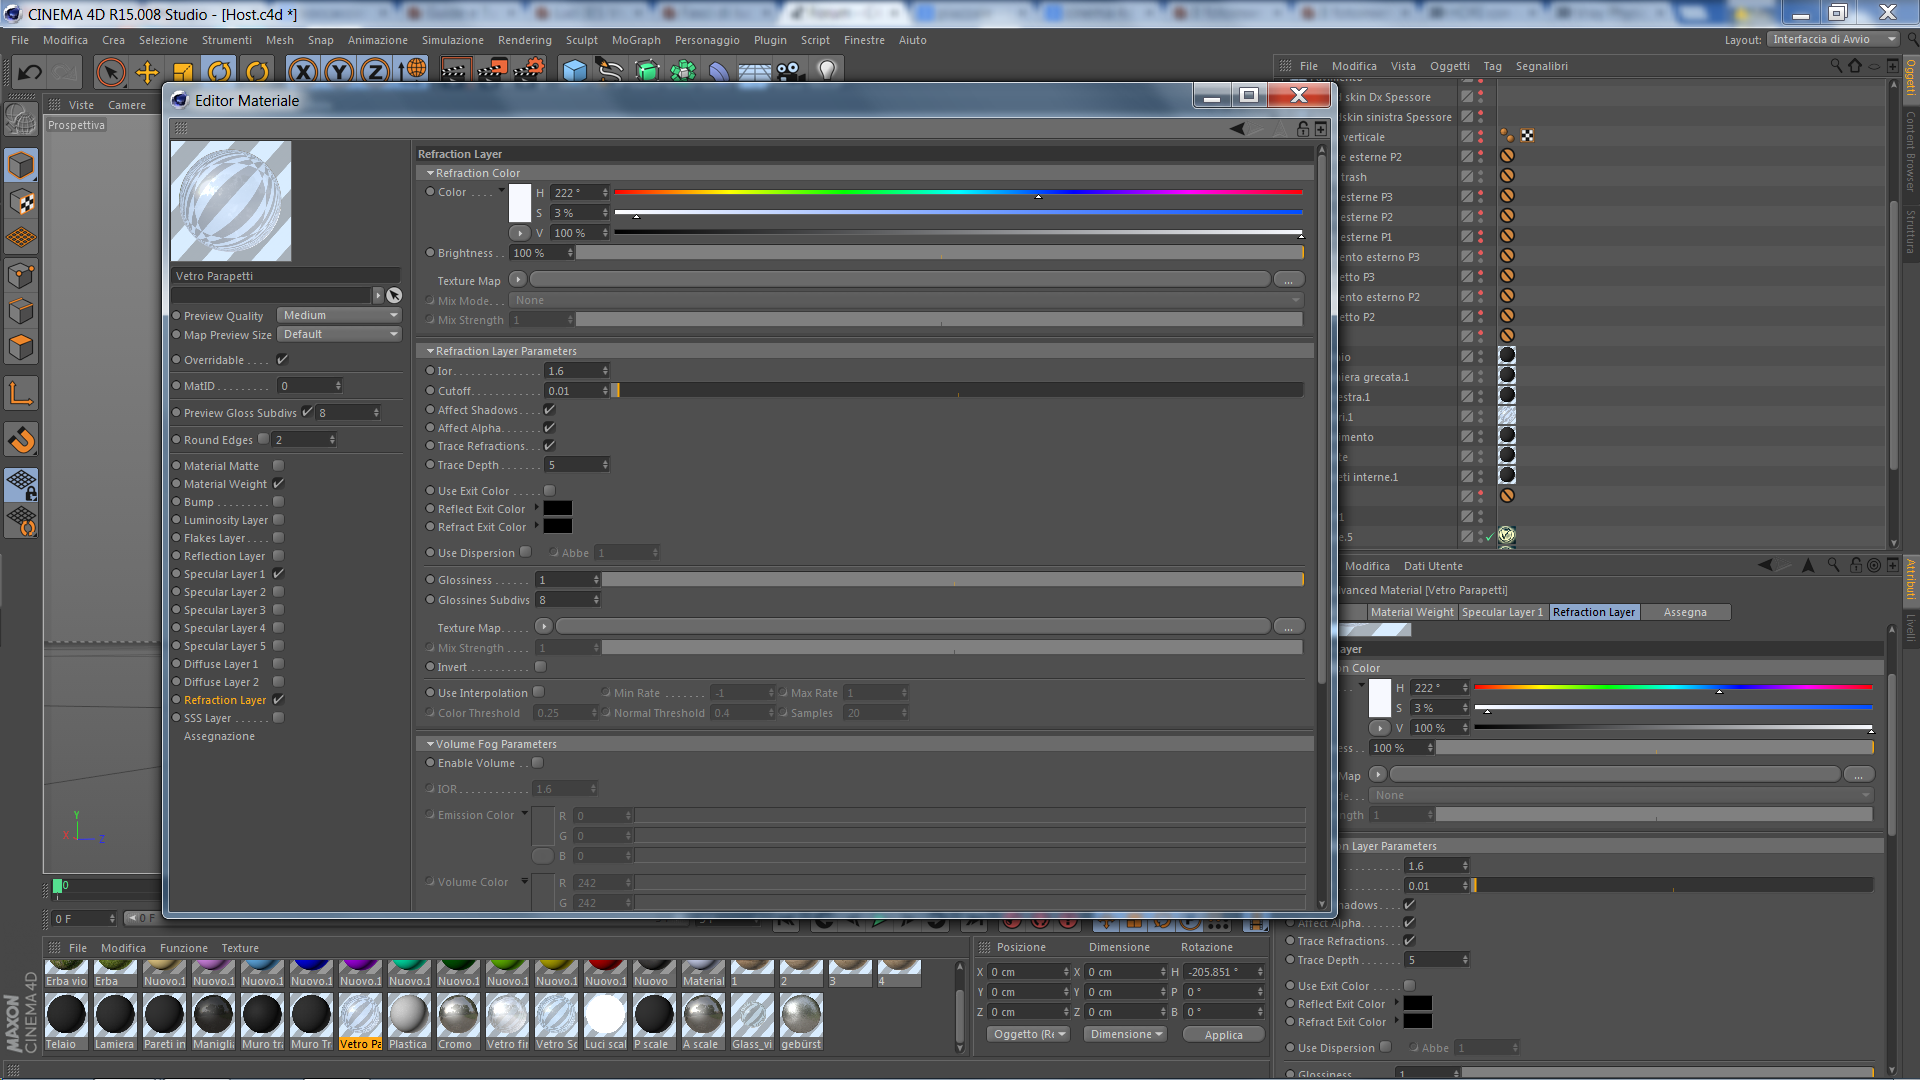Select the Move tool icon
This screenshot has height=1080, width=1920.
[147, 72]
